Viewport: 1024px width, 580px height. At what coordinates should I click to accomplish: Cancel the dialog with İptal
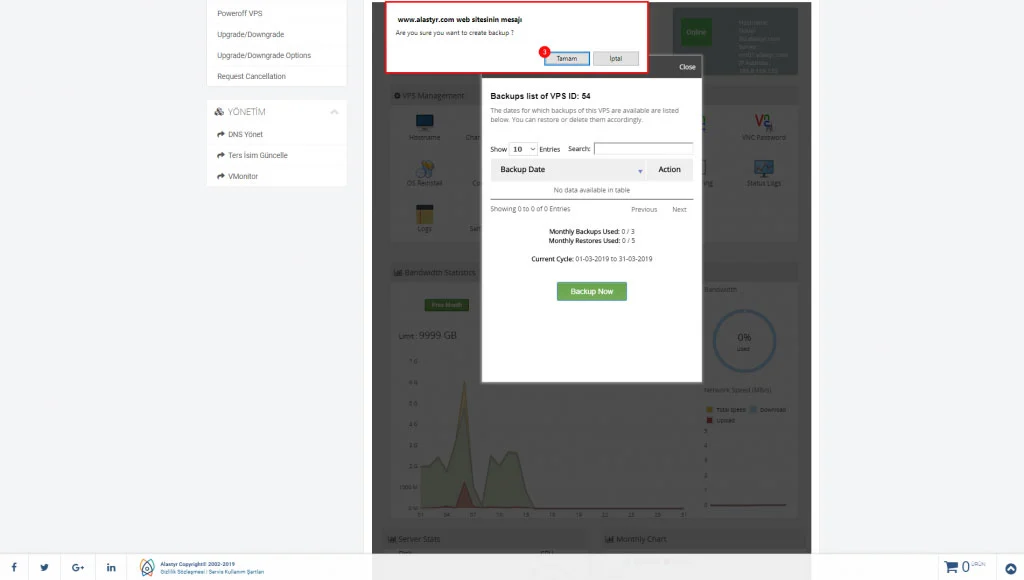(x=615, y=59)
